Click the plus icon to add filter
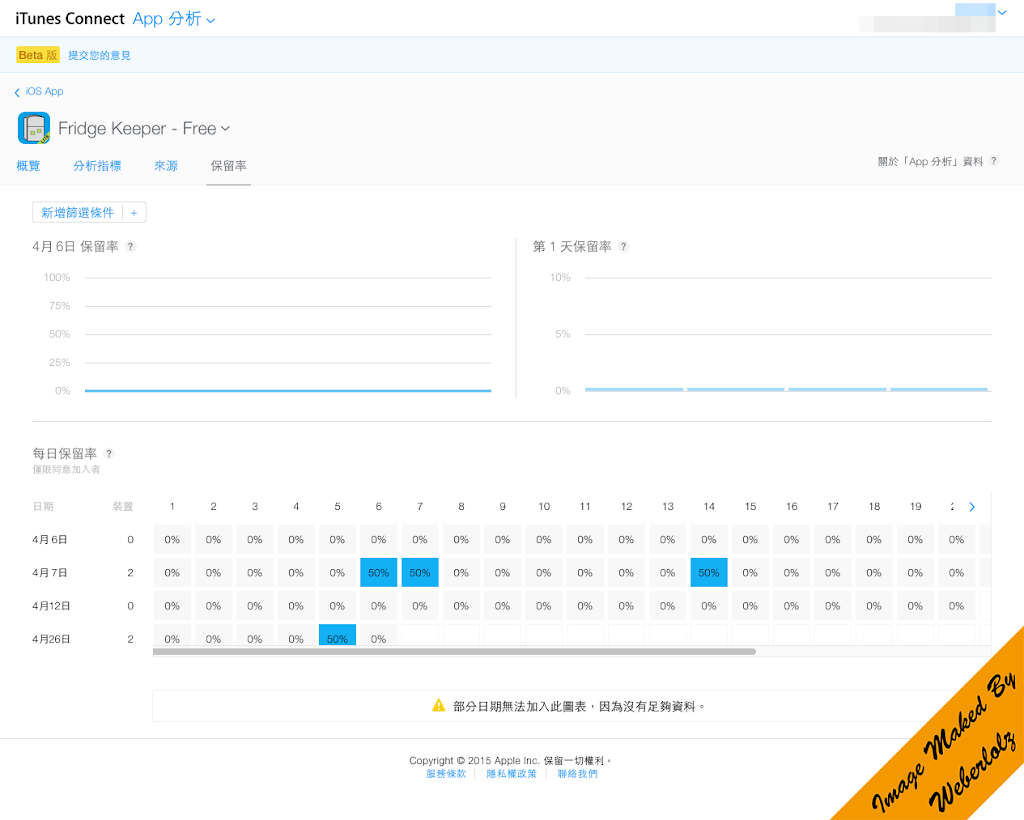1024x820 pixels. (134, 213)
